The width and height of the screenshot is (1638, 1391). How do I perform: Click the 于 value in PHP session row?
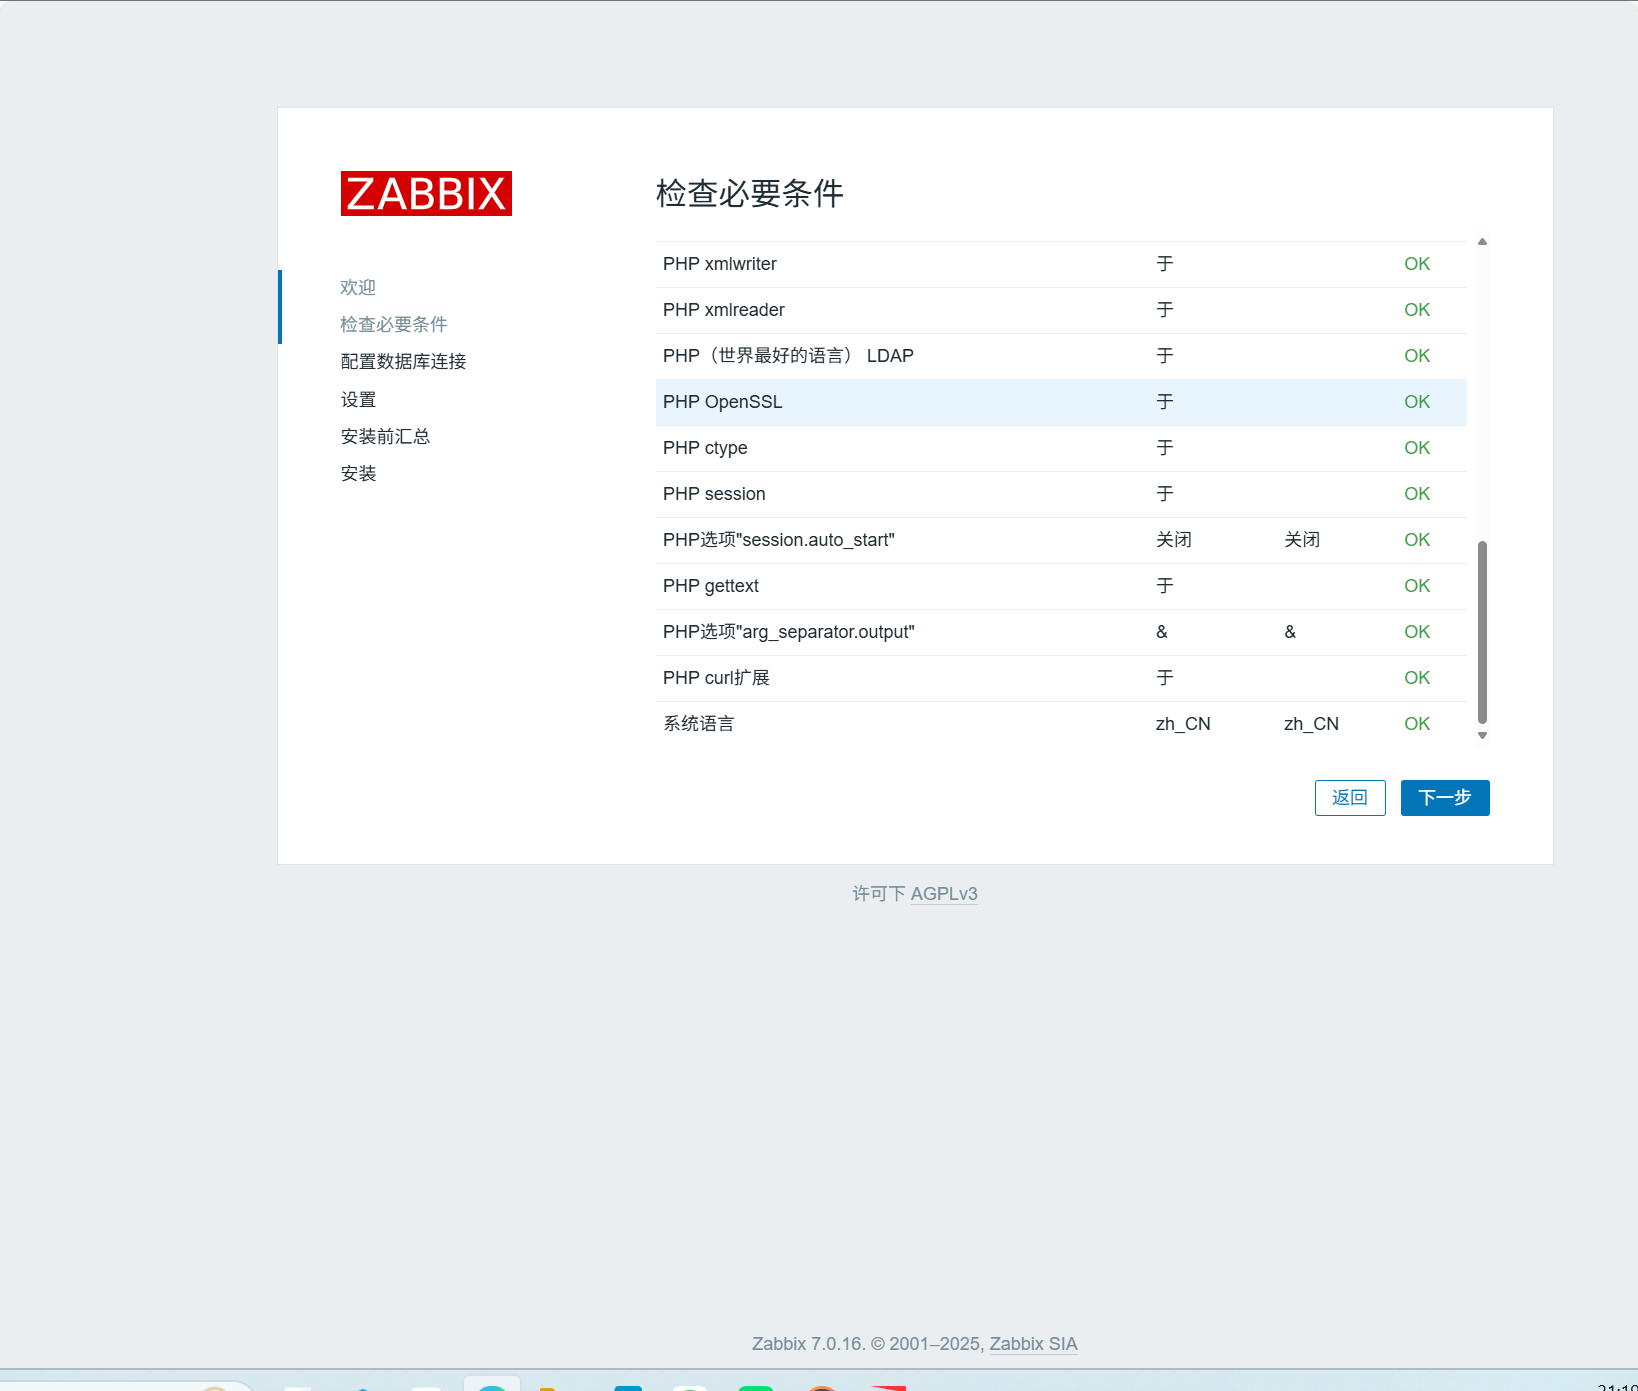(1165, 494)
